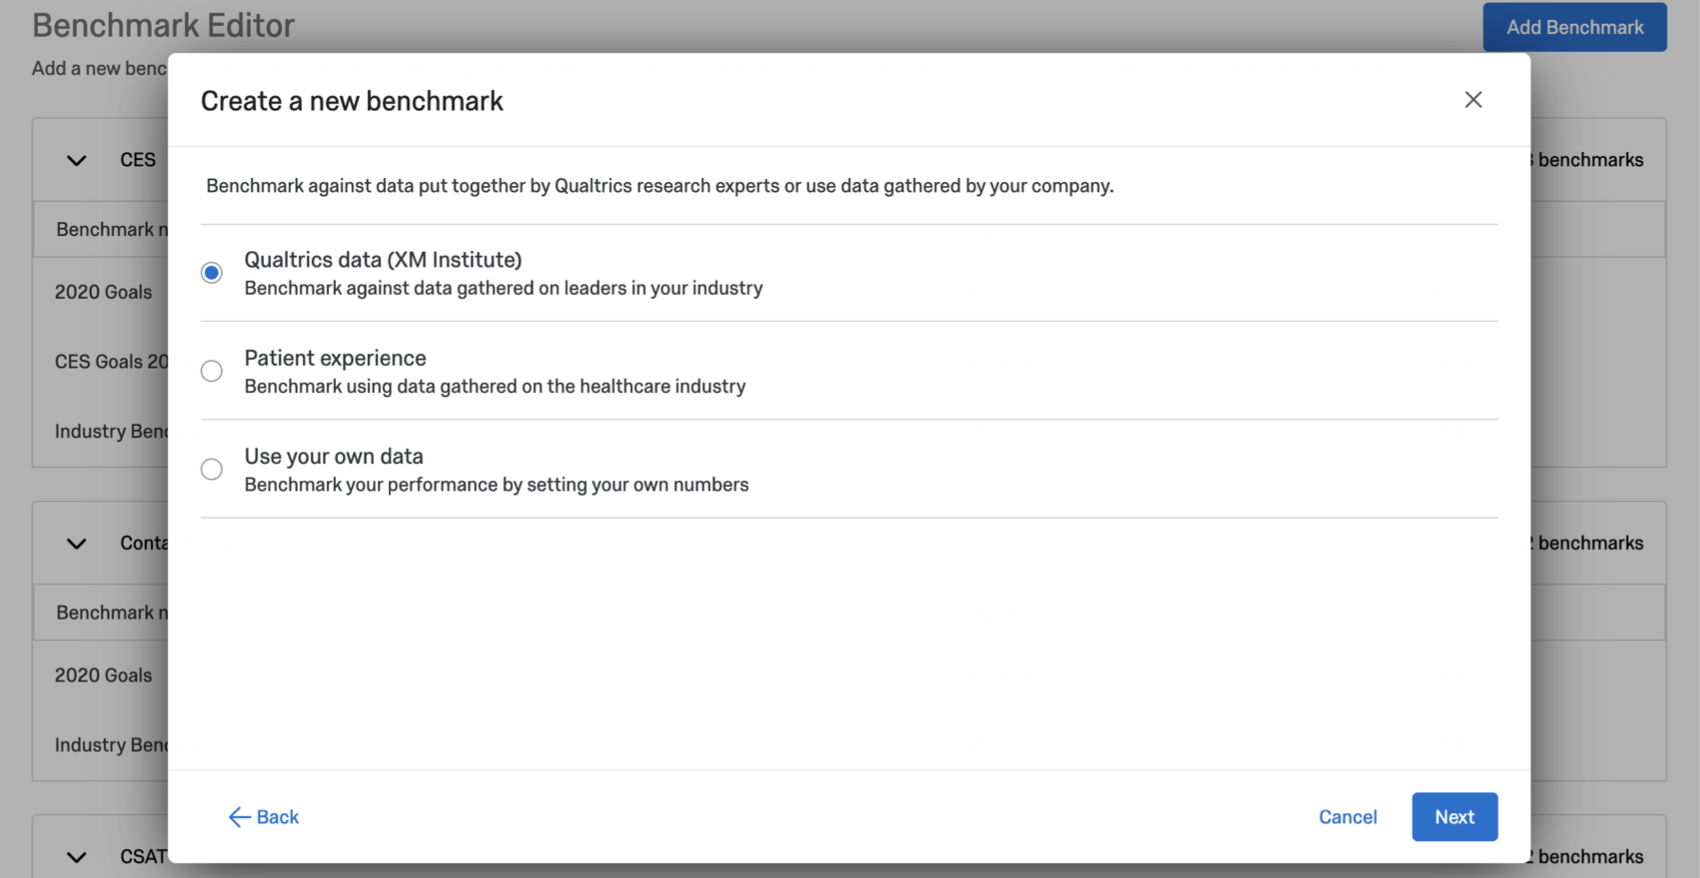Click the Add Benchmark button
1700x878 pixels.
1575,27
